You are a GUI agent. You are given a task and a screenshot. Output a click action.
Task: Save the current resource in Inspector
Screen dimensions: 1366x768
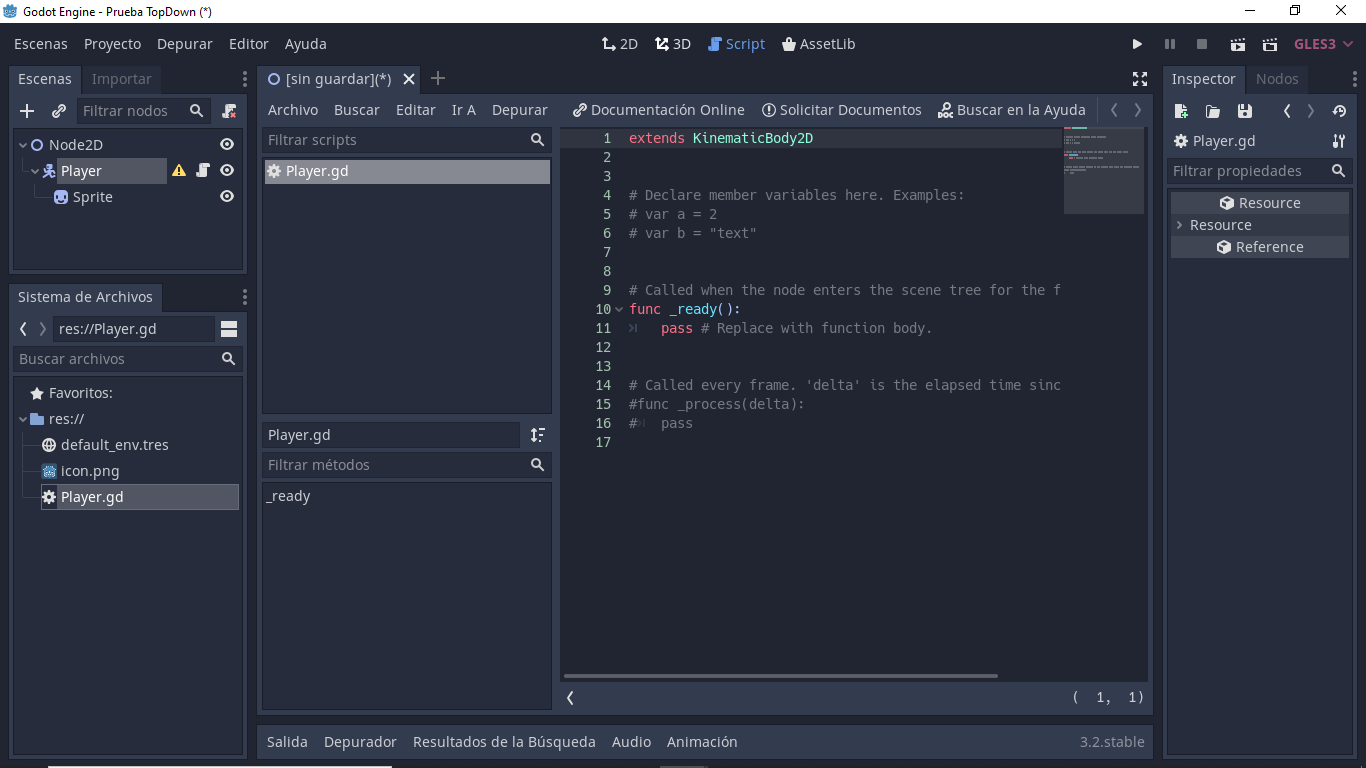coord(1245,111)
